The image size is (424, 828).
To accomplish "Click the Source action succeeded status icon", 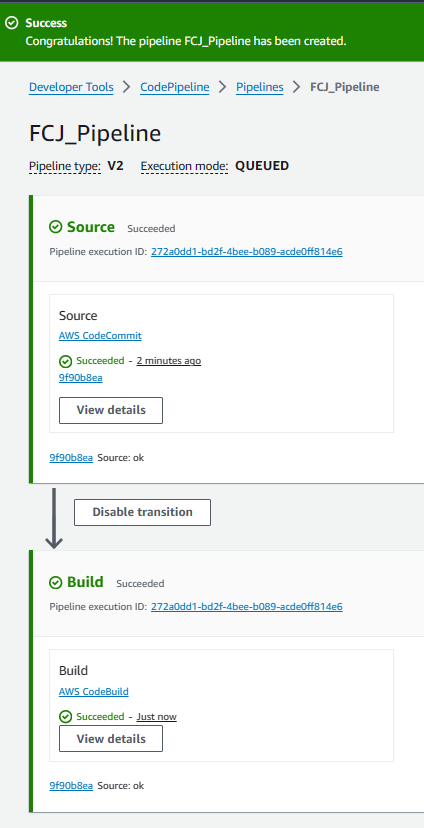I will 65,361.
